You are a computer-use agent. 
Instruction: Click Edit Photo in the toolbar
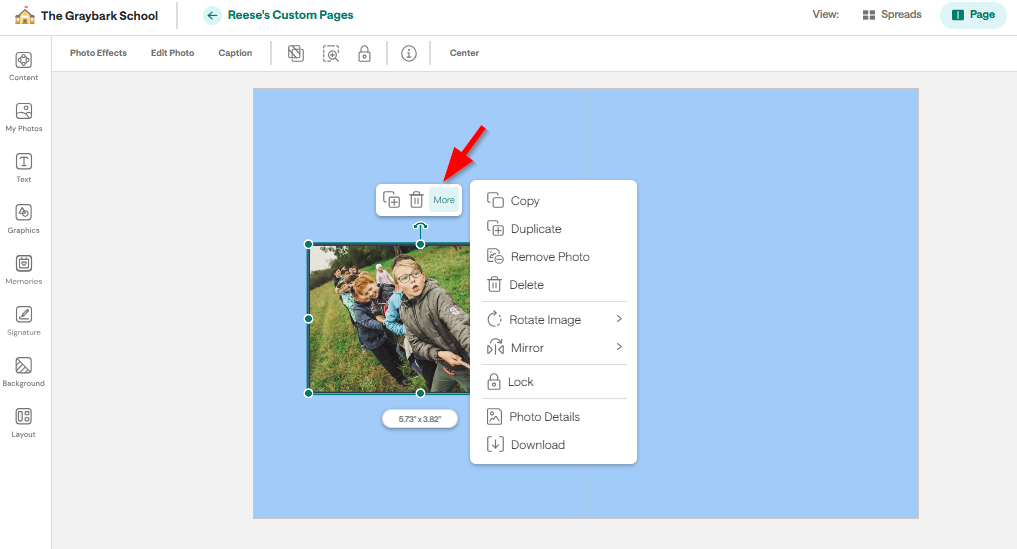click(173, 53)
